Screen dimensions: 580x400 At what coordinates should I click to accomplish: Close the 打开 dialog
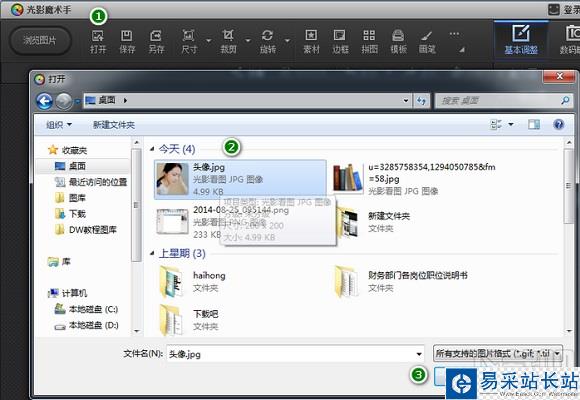coord(560,76)
